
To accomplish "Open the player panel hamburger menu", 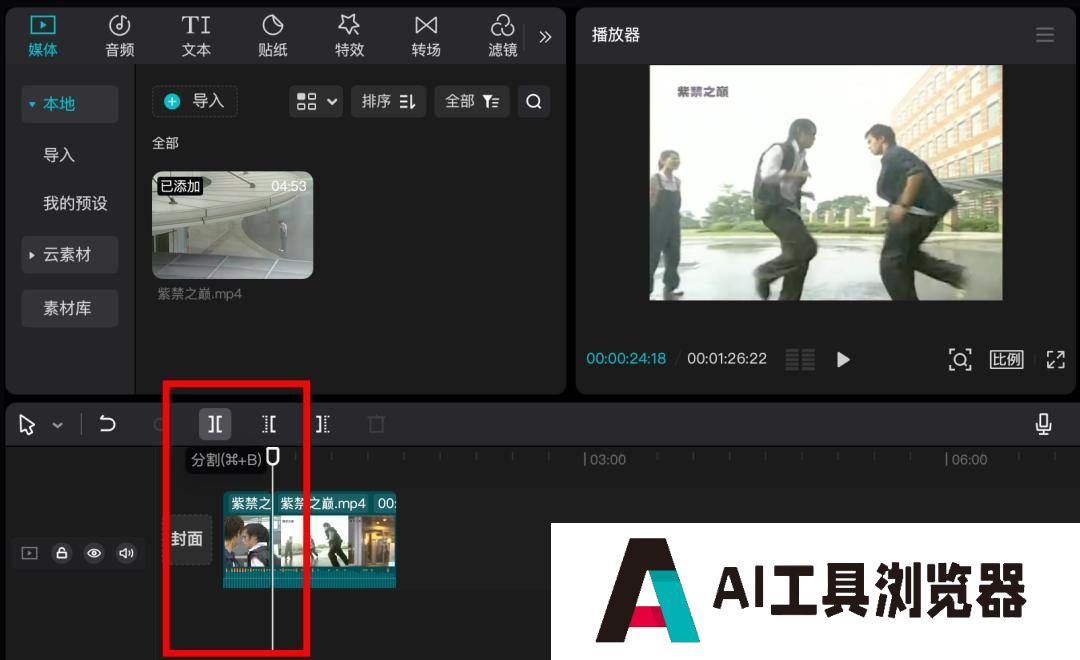I will tap(1045, 34).
